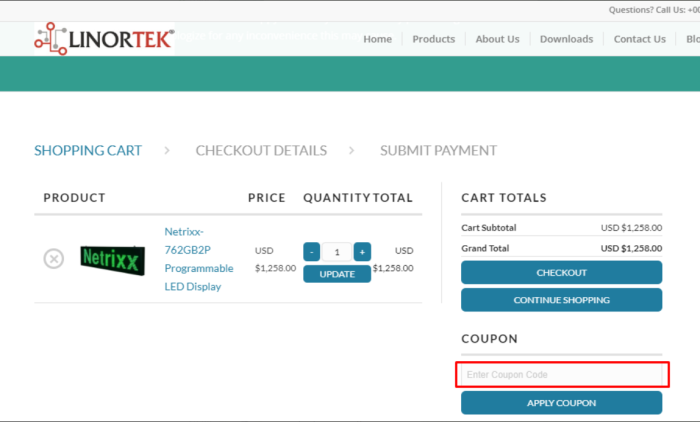Open Netrixx-762GB2P Programmable LED Display link

tap(199, 259)
